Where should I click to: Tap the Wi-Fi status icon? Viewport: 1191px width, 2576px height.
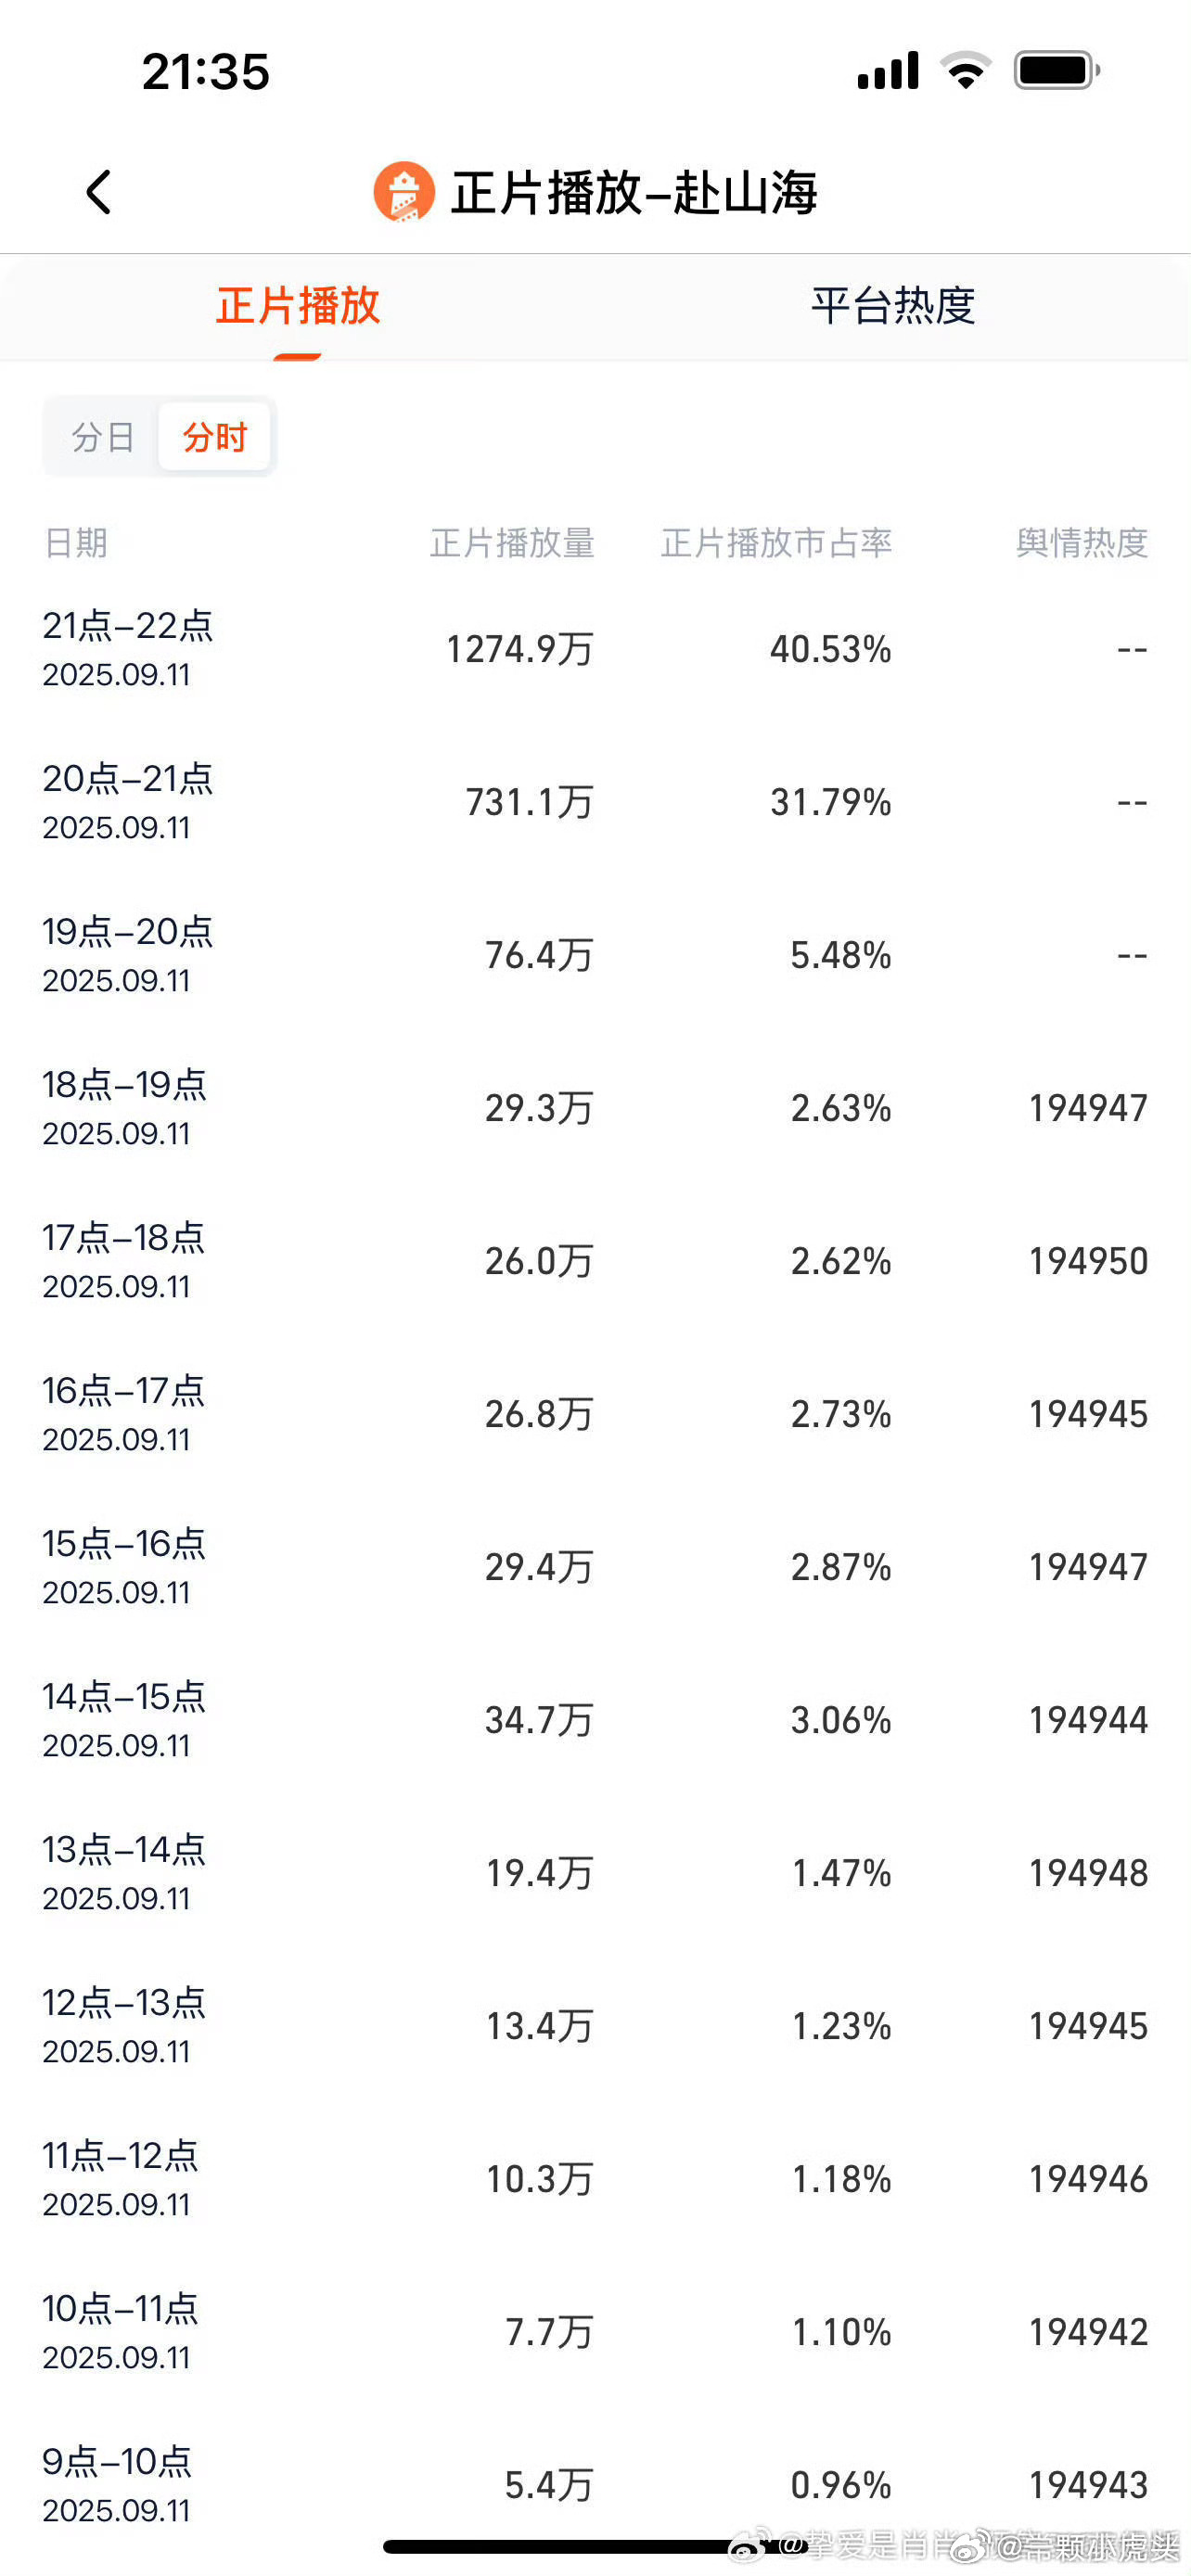965,71
